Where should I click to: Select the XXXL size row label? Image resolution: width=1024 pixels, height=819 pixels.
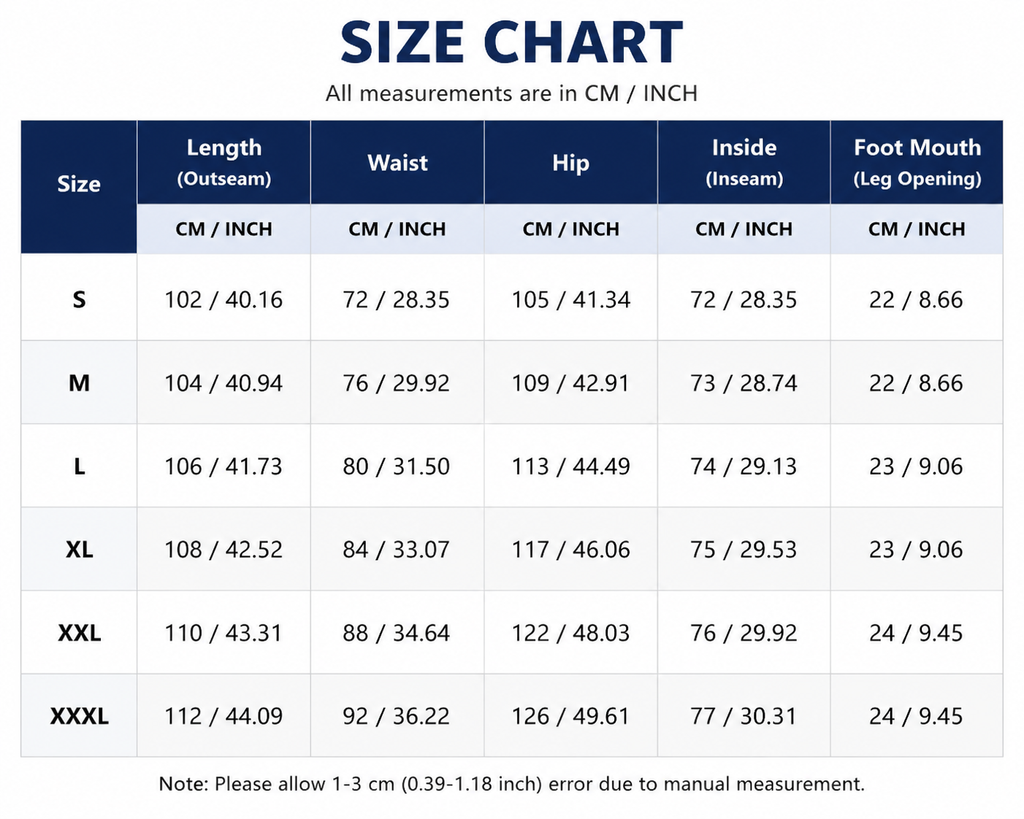[x=79, y=716]
